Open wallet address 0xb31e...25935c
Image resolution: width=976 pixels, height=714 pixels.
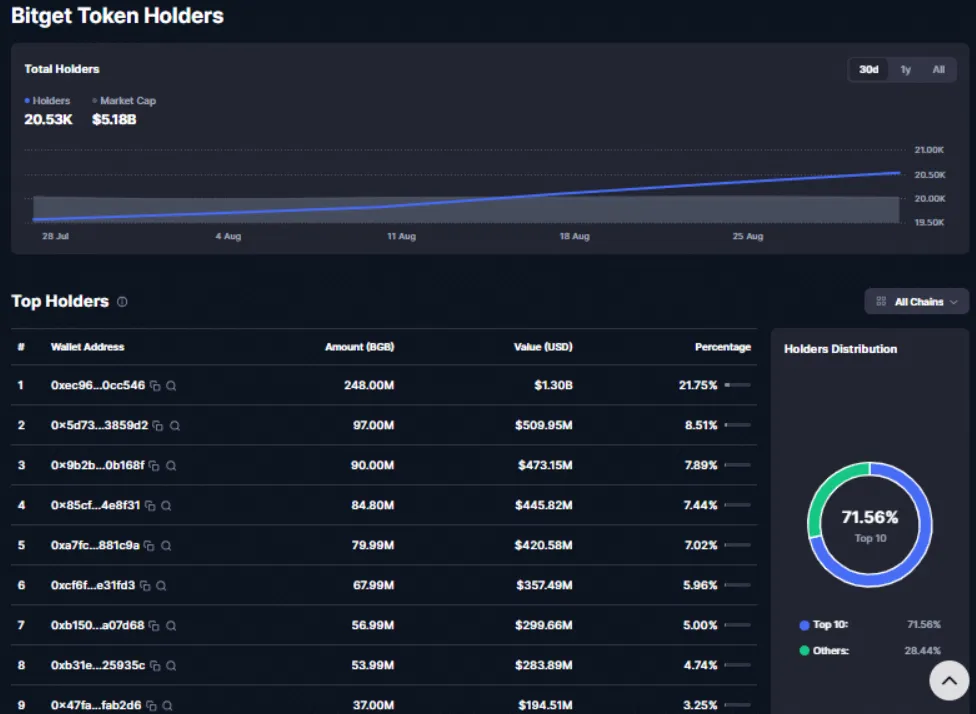click(98, 665)
